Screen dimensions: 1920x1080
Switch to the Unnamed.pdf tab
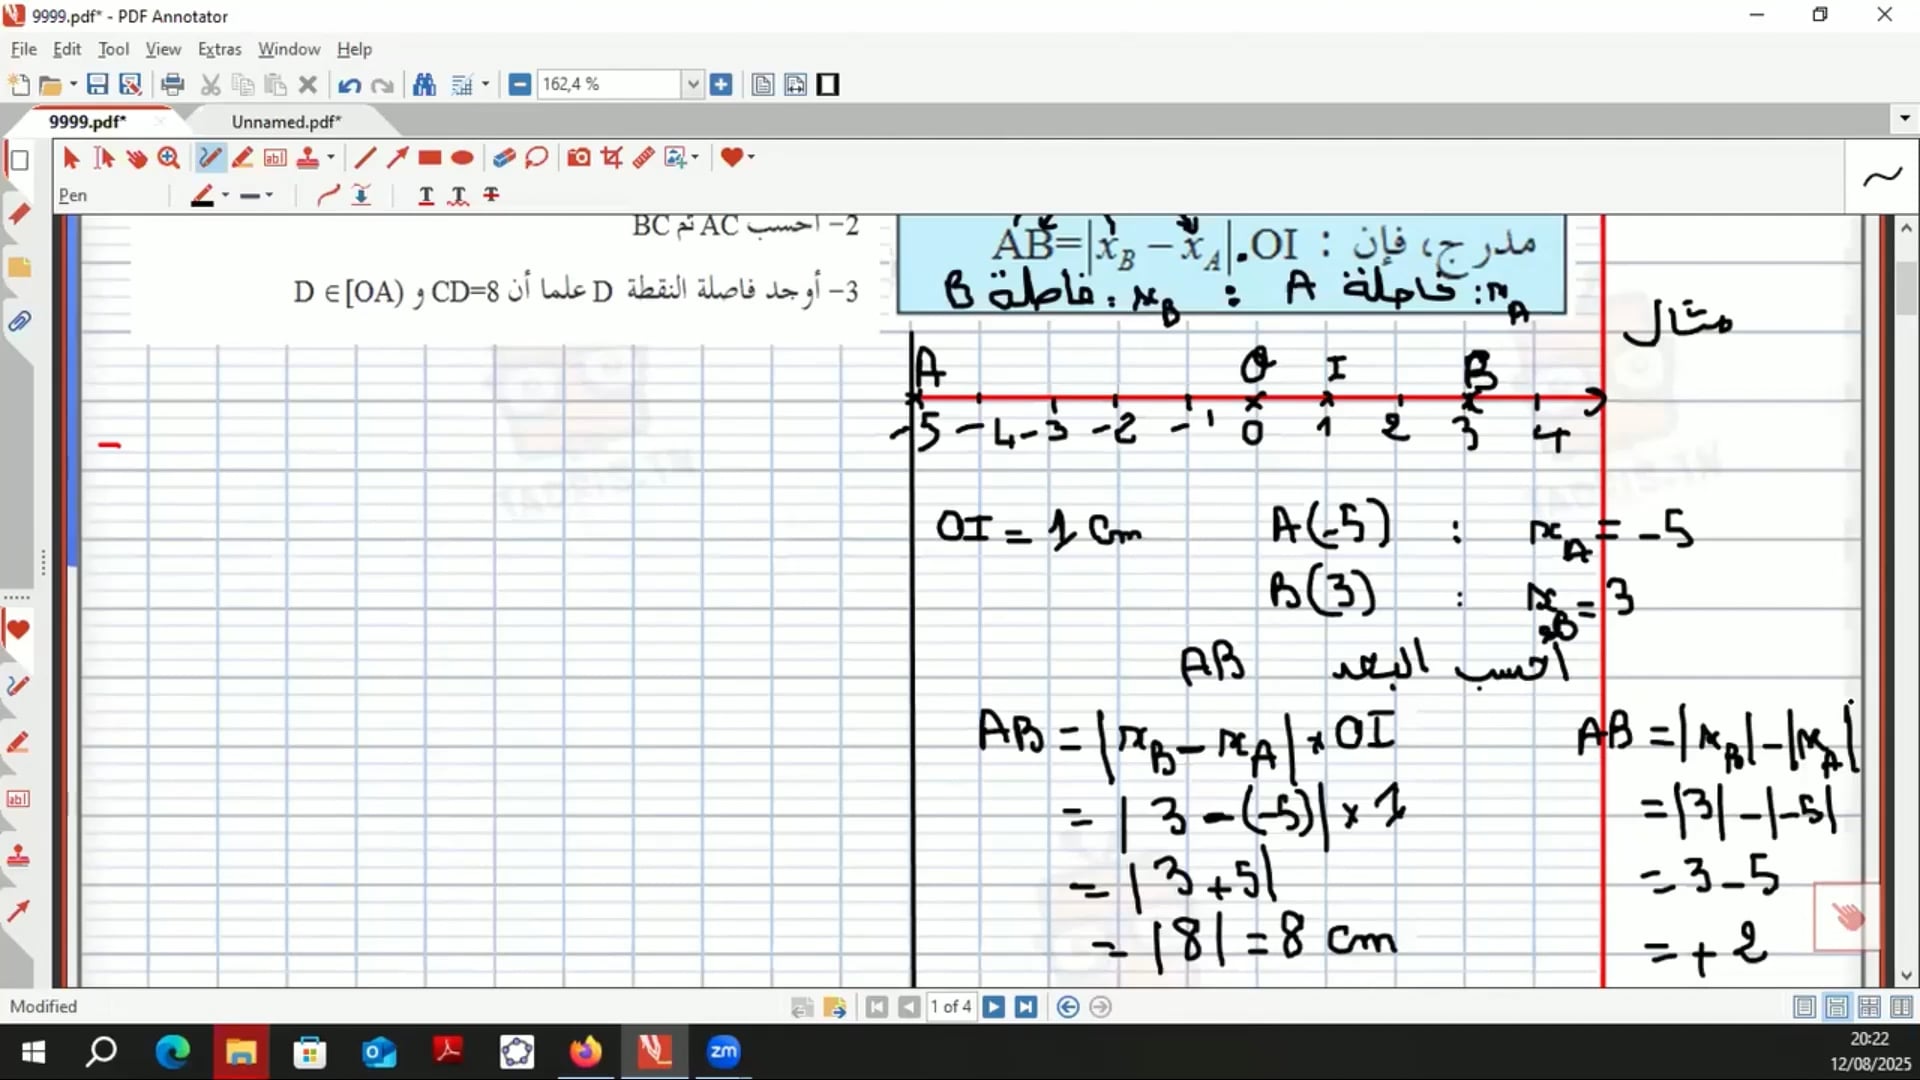286,122
